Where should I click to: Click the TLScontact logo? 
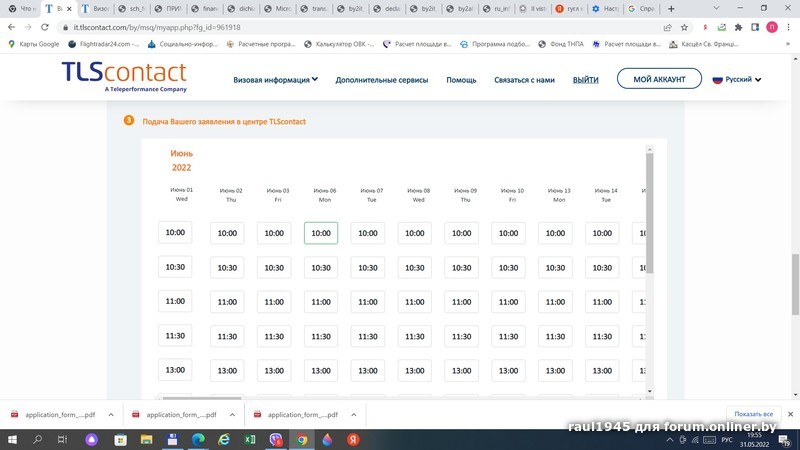[124, 77]
